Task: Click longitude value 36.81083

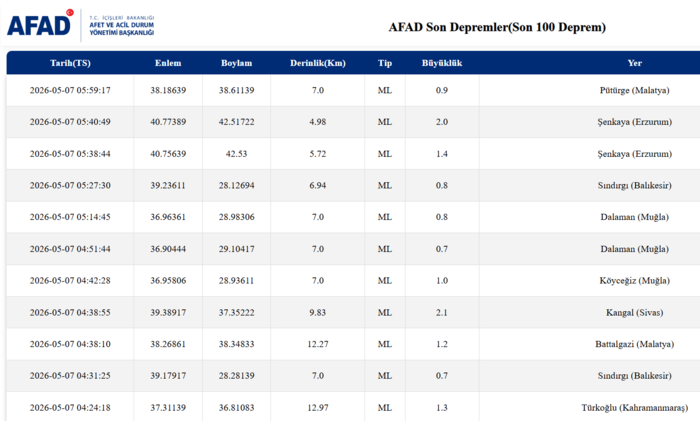Action: [x=236, y=408]
